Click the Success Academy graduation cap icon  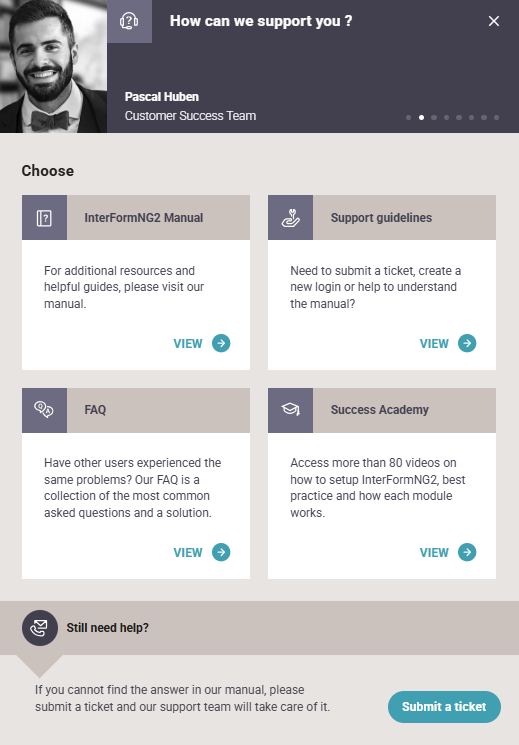pos(290,410)
